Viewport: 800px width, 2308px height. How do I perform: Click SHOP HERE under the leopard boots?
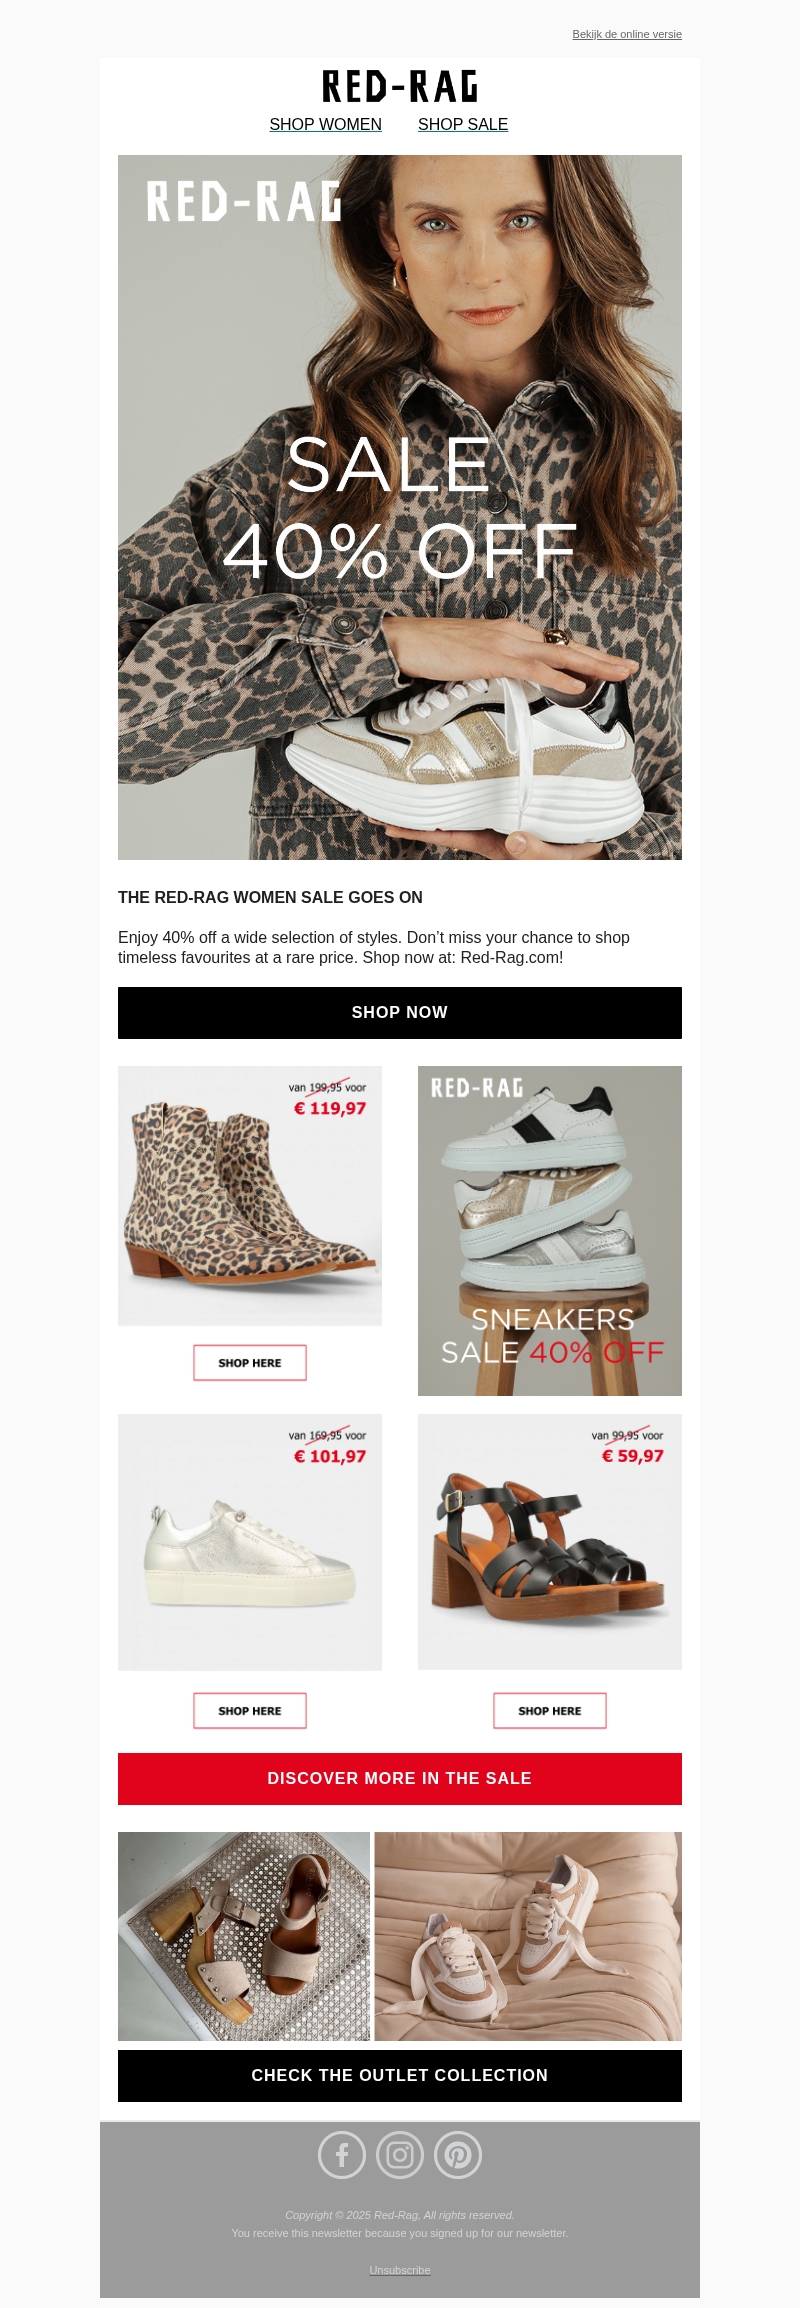pos(250,1363)
